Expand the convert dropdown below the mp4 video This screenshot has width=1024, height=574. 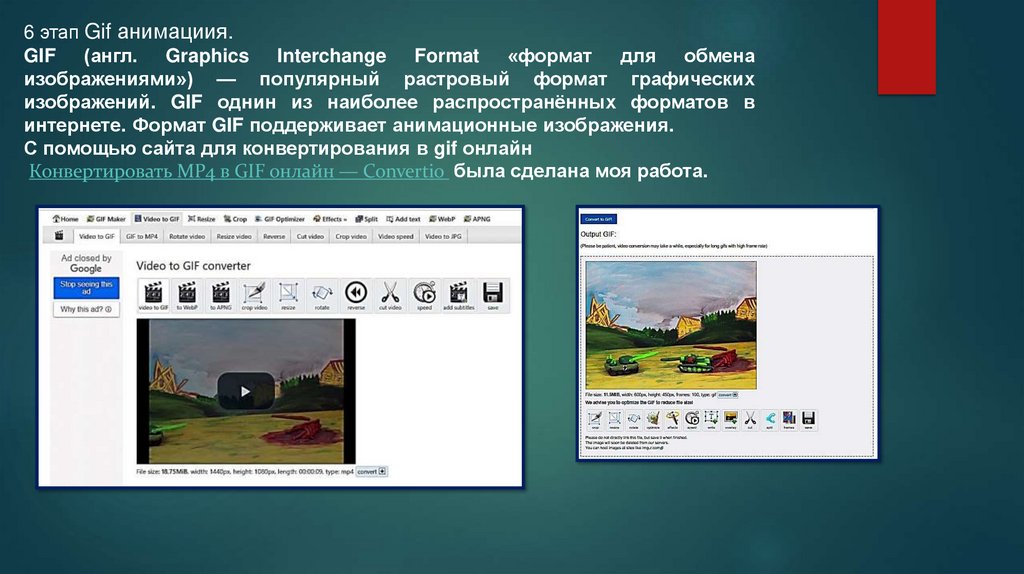[x=372, y=471]
